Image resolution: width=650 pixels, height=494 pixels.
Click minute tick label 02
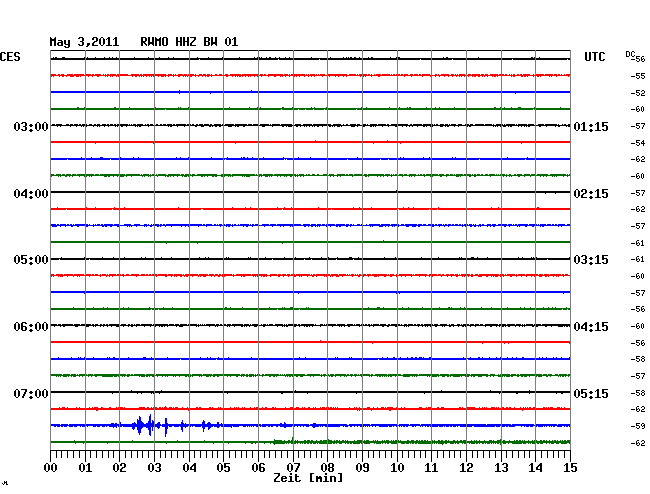coord(119,467)
